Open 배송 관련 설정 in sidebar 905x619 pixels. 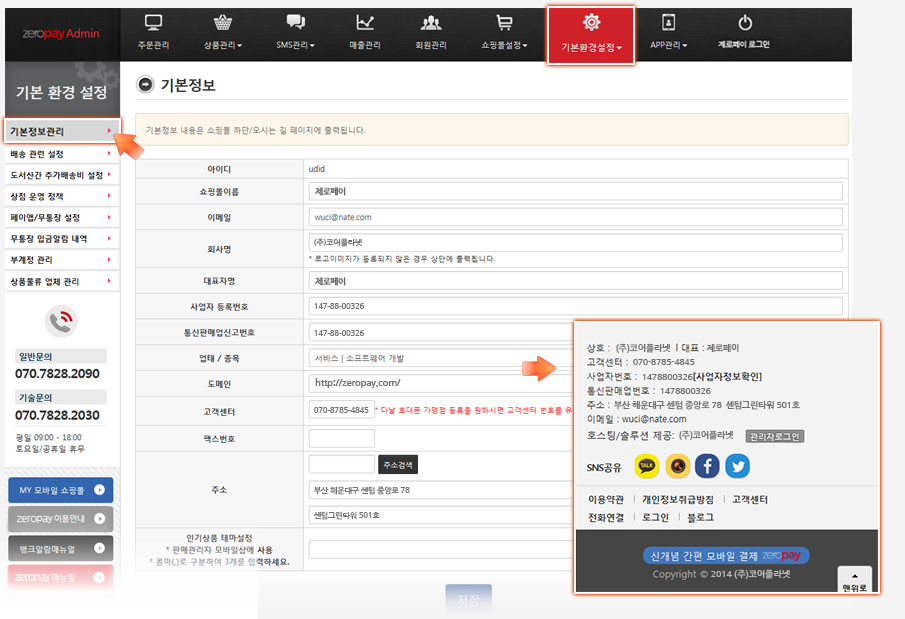tap(62, 154)
